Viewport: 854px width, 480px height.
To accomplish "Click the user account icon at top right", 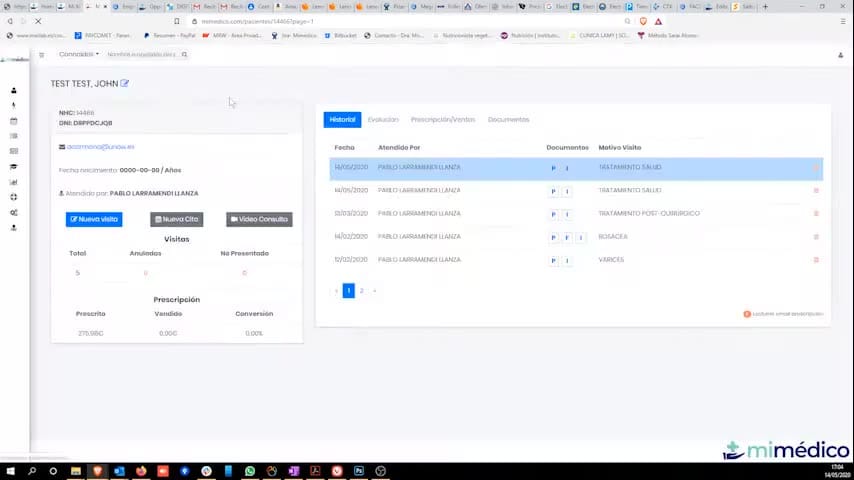I will pos(840,55).
